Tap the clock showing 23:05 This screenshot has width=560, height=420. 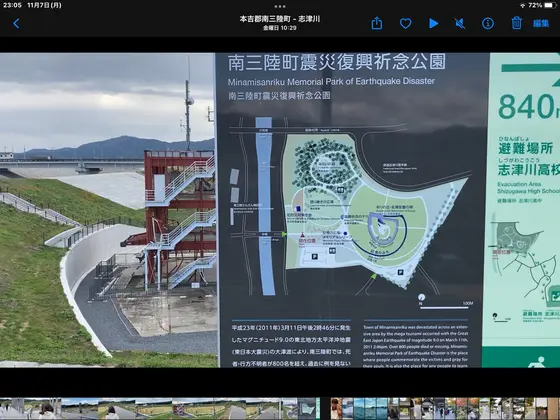(x=12, y=5)
